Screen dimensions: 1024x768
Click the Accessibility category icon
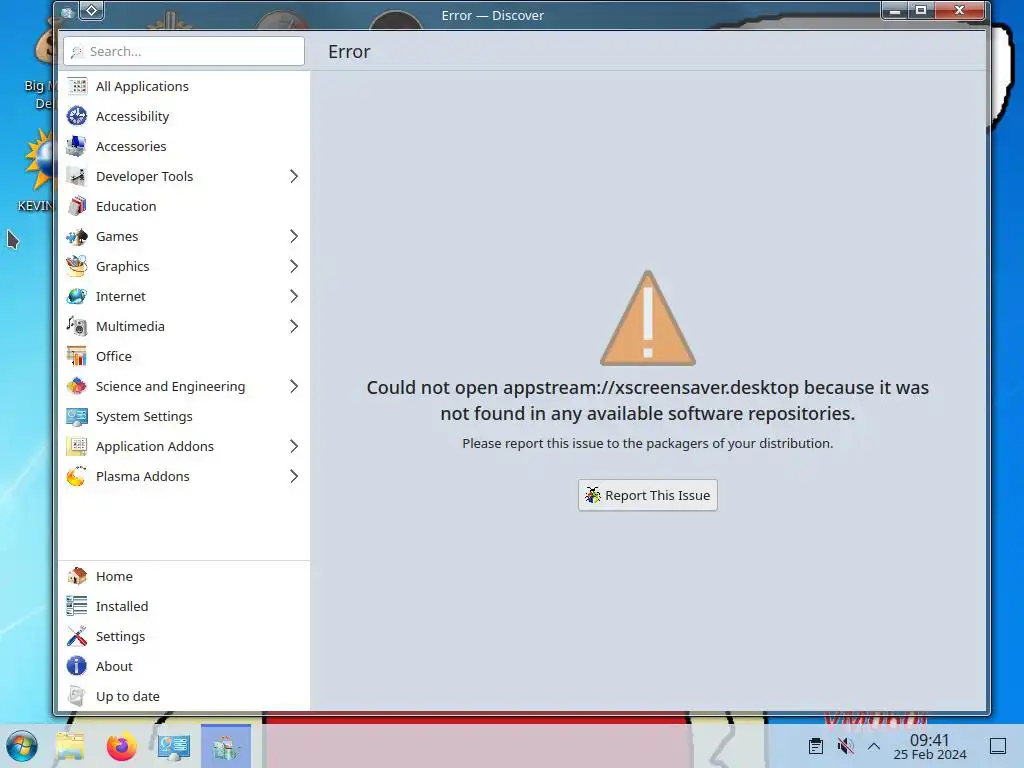click(x=76, y=116)
